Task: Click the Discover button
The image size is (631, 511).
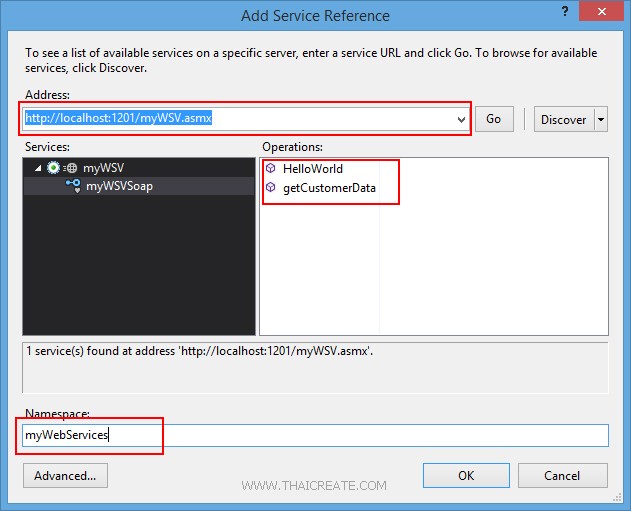Action: 563,119
